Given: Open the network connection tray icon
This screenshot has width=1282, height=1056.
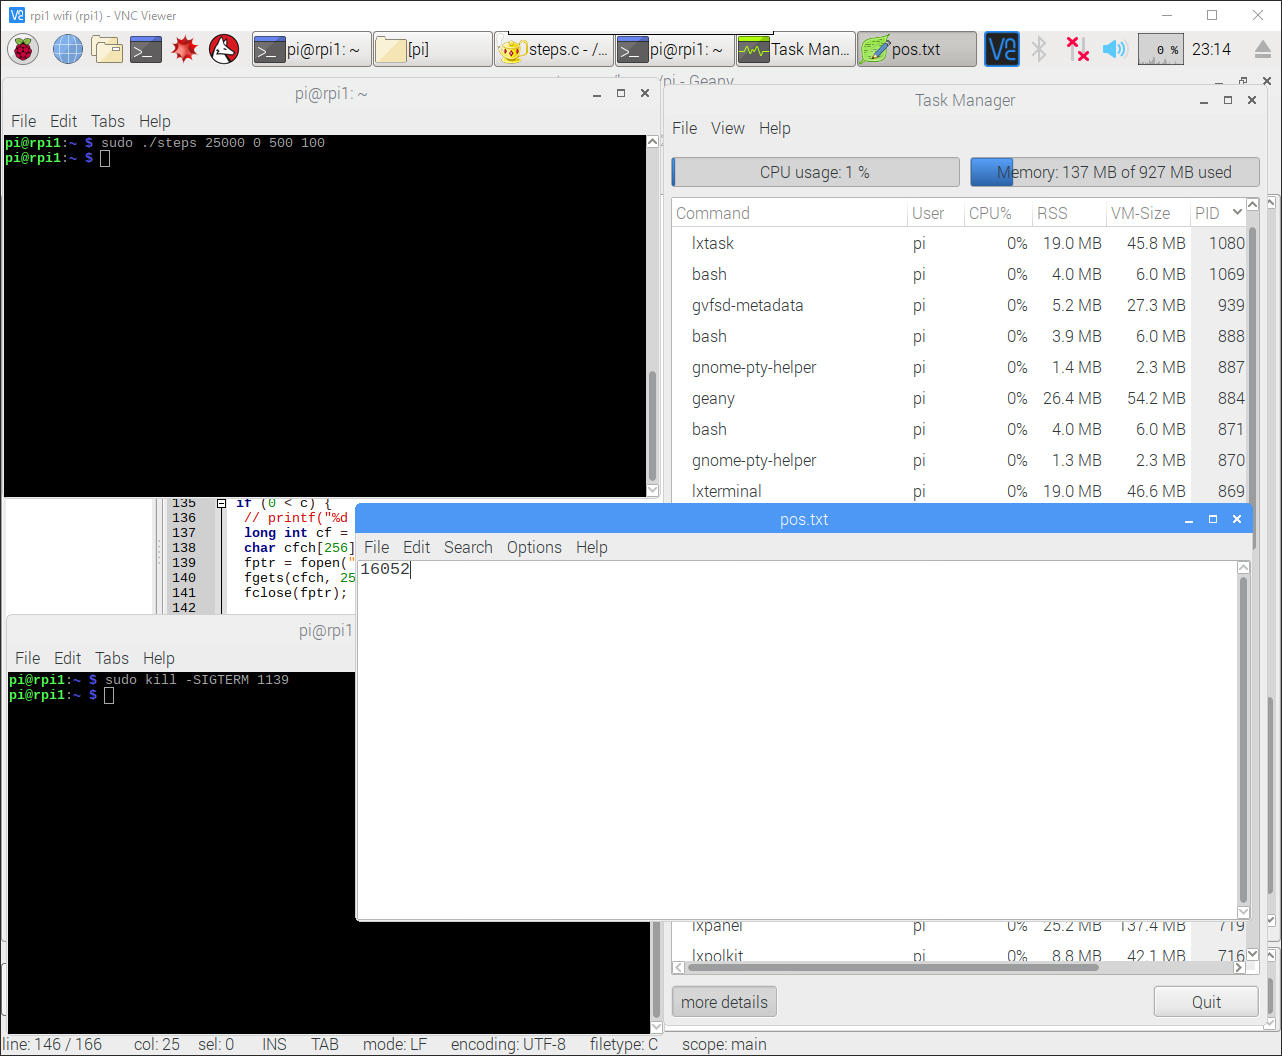Looking at the screenshot, I should pos(1077,49).
